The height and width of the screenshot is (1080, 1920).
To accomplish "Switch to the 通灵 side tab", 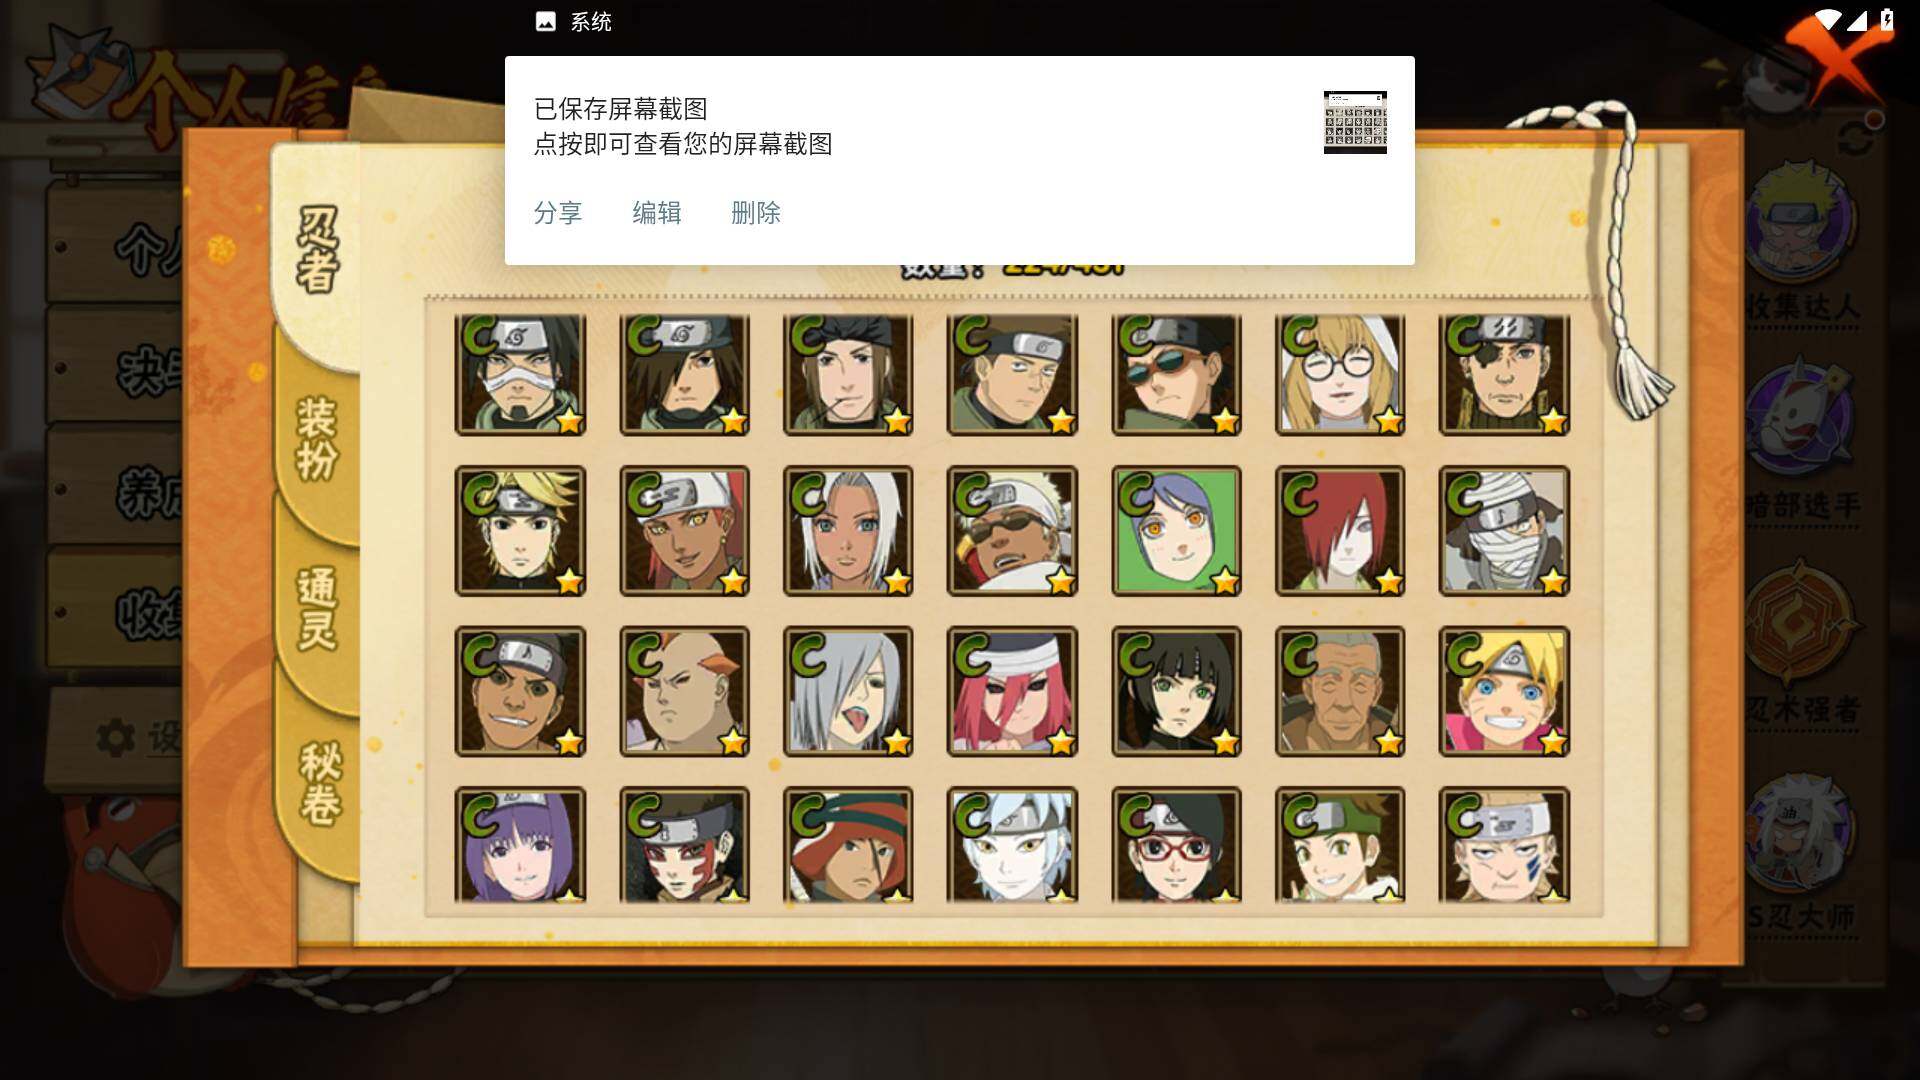I will pos(318,608).
